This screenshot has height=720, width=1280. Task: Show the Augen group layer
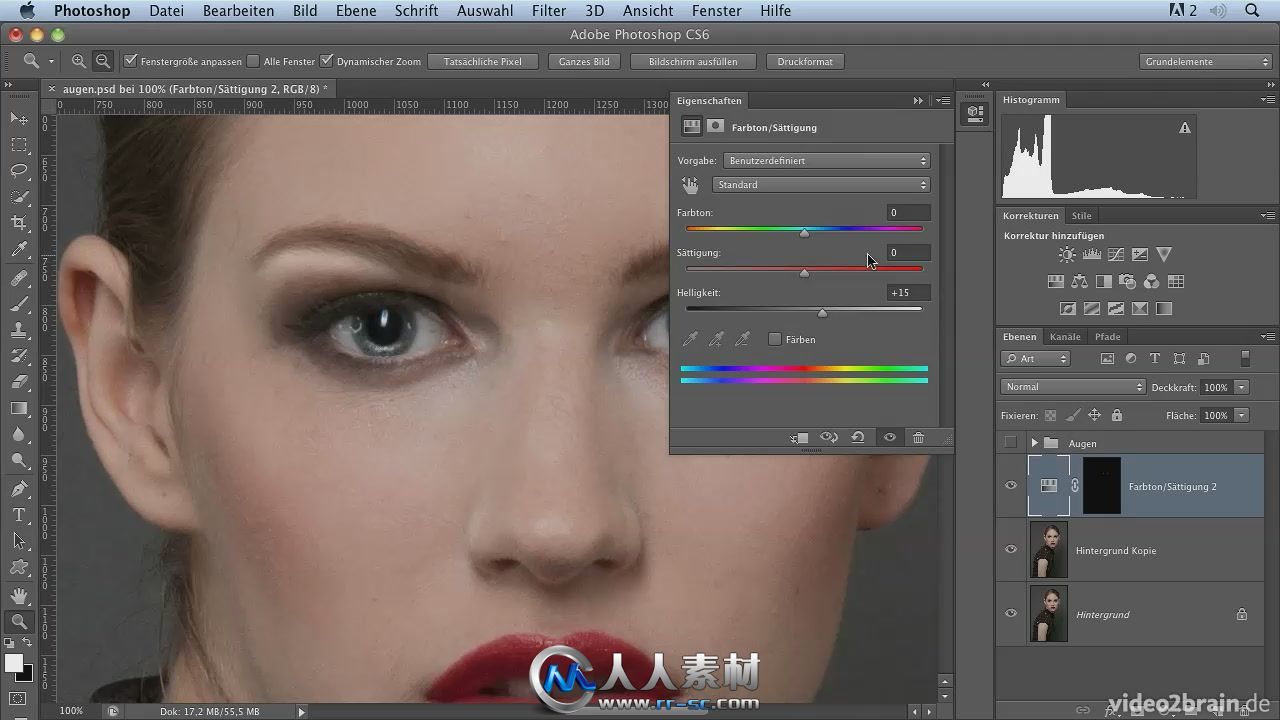[1010, 443]
